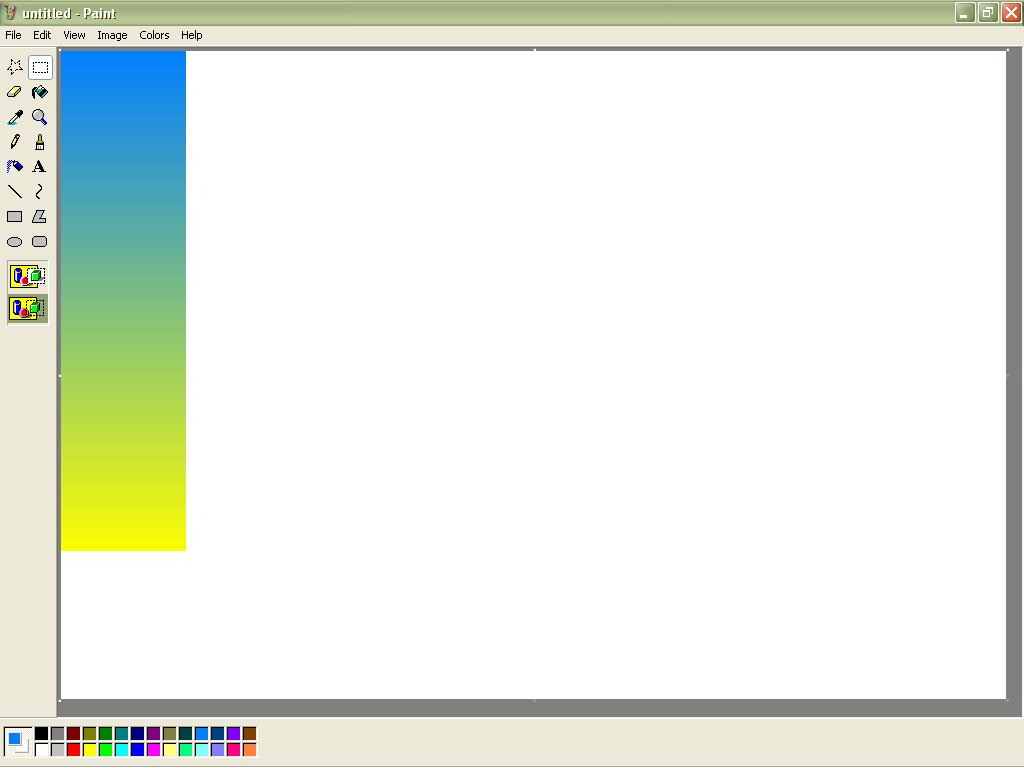Choose the Pencil tool
This screenshot has width=1024, height=768.
[x=14, y=142]
